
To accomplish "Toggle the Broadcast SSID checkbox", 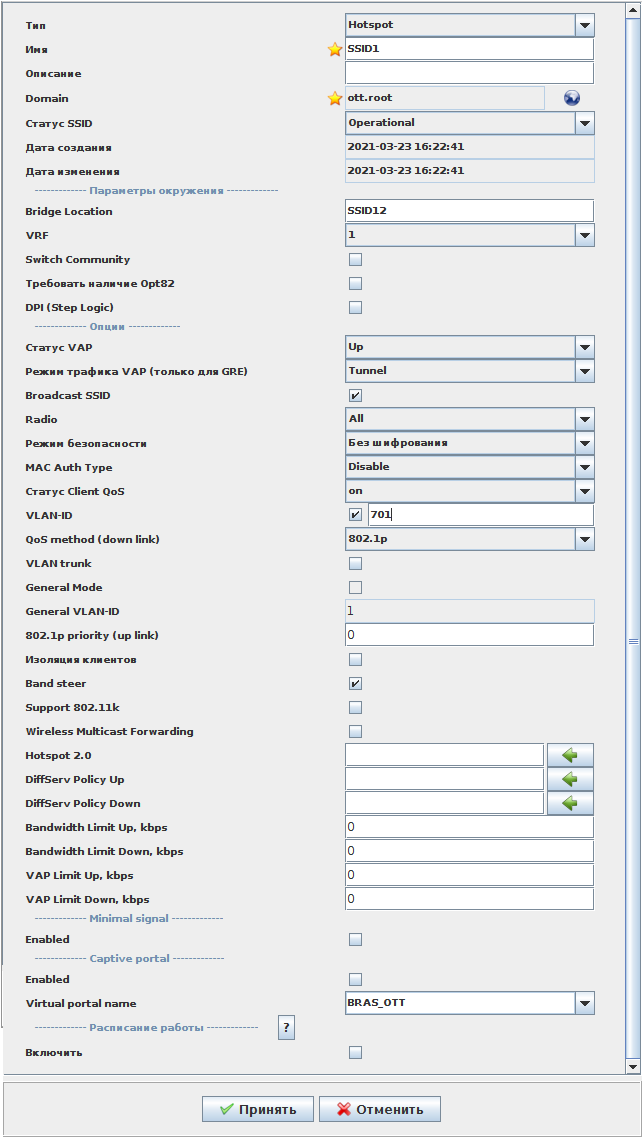I will point(355,396).
